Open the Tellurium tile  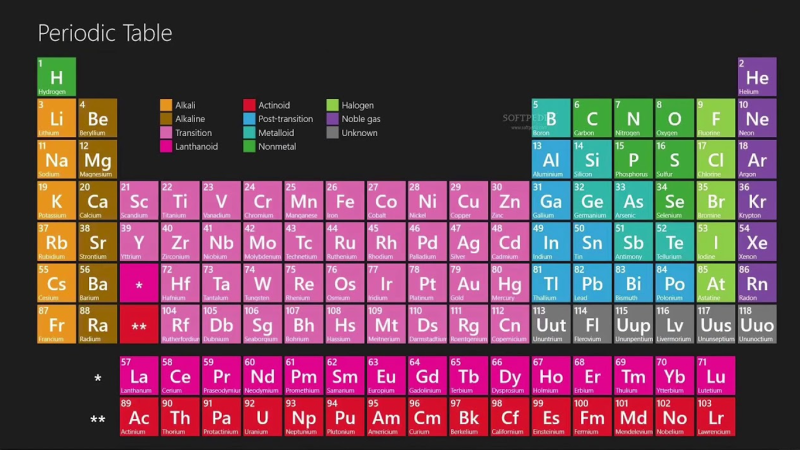[674, 242]
